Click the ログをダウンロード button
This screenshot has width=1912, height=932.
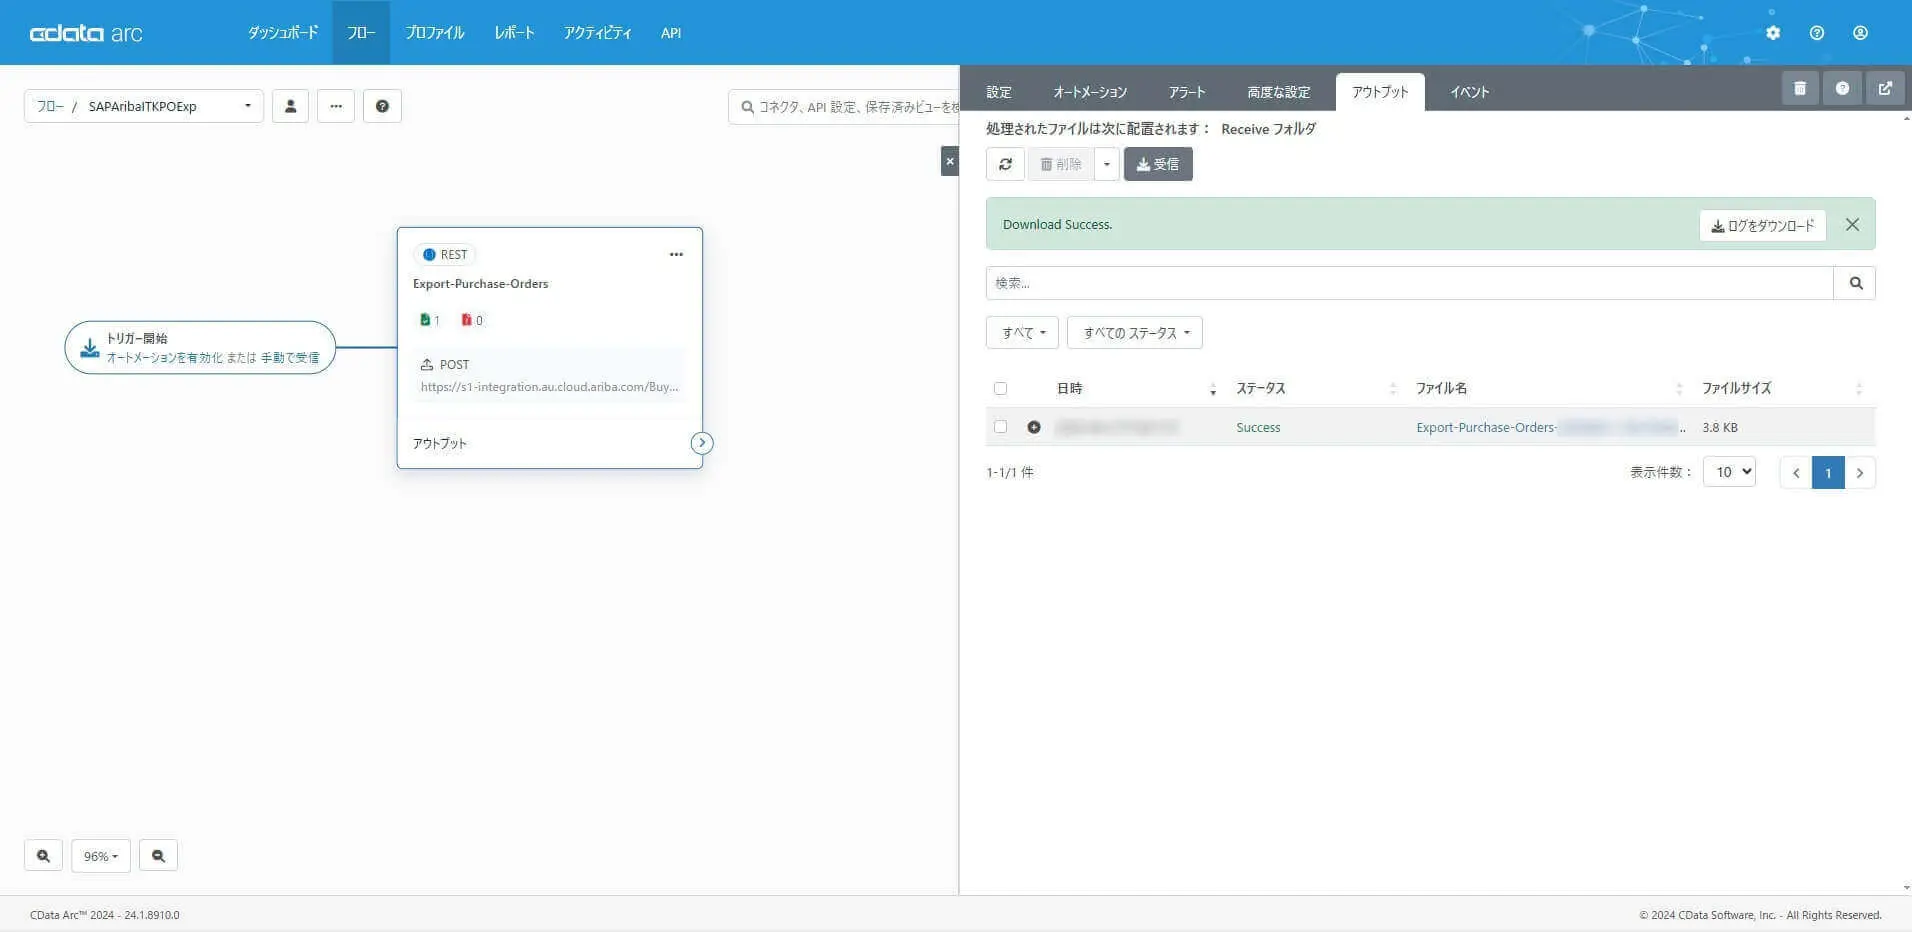click(1763, 225)
